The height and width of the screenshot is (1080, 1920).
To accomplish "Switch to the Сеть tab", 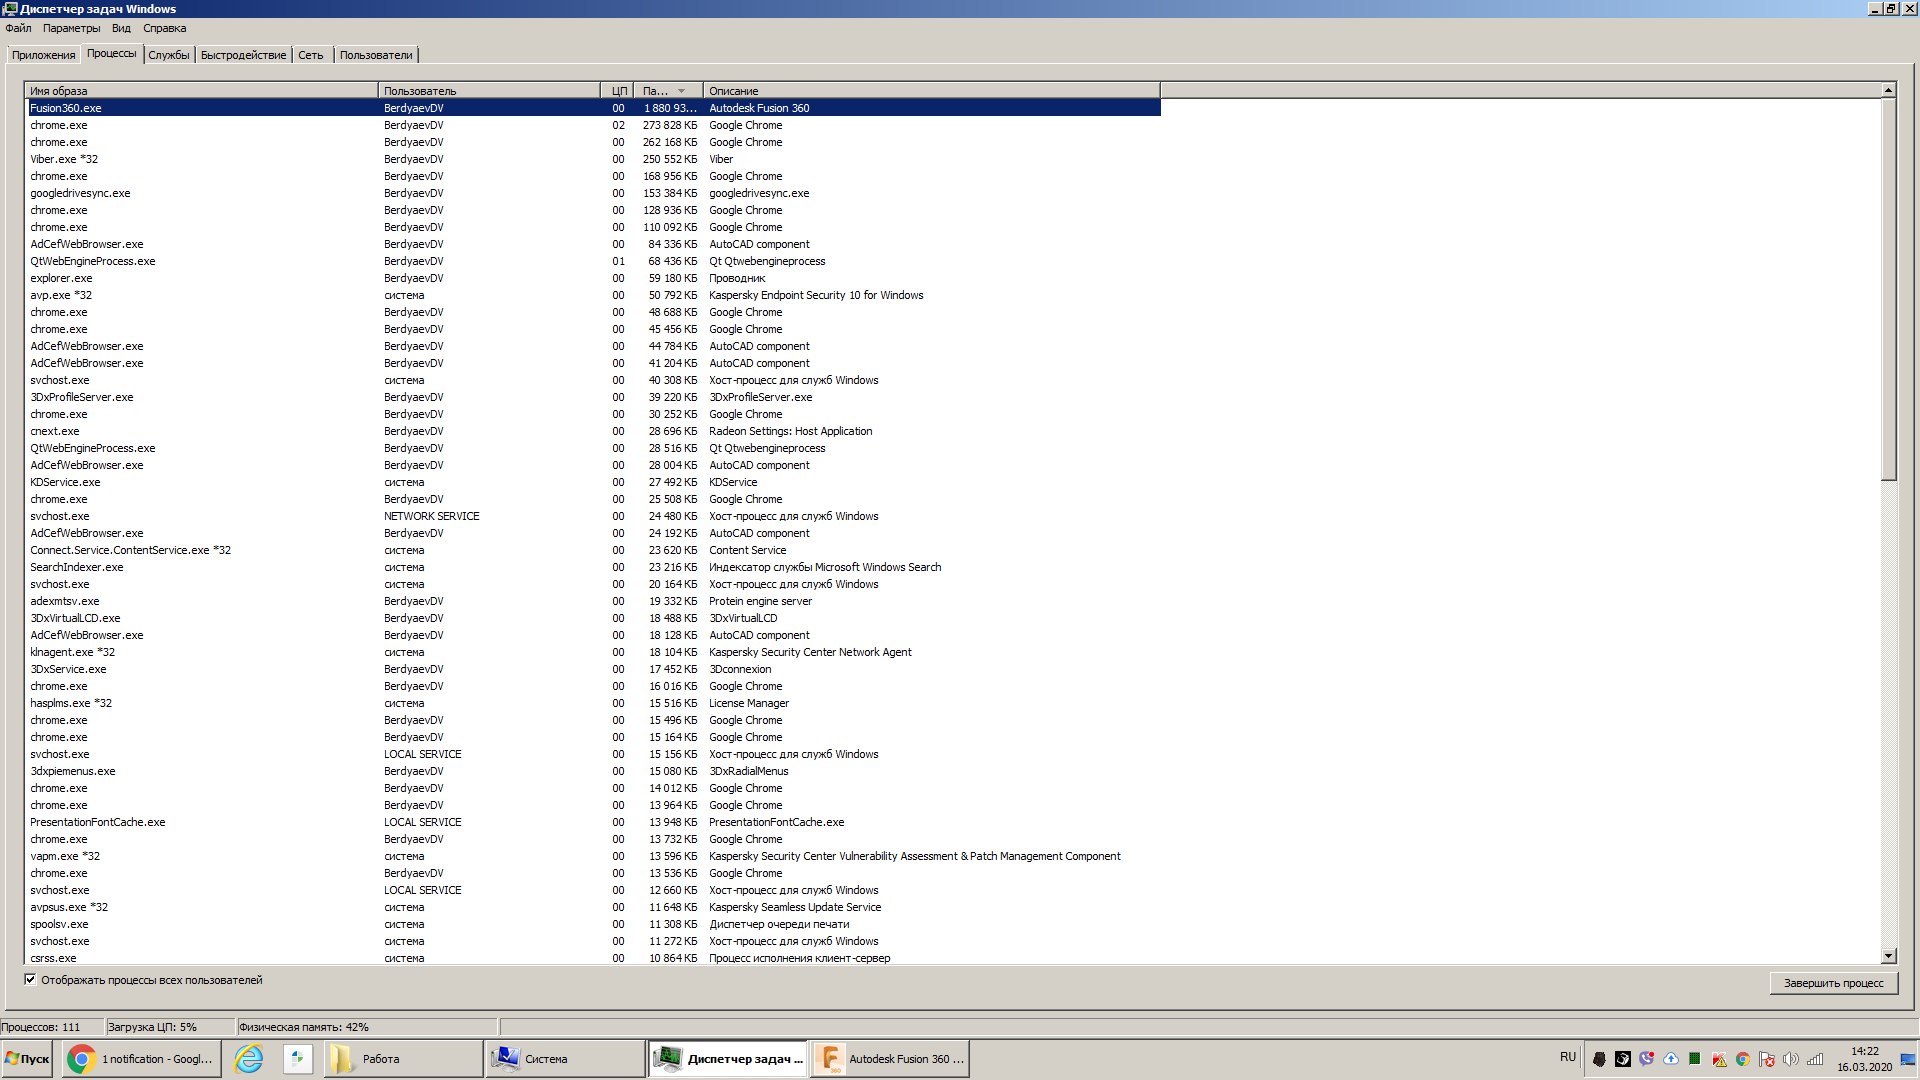I will [x=310, y=55].
